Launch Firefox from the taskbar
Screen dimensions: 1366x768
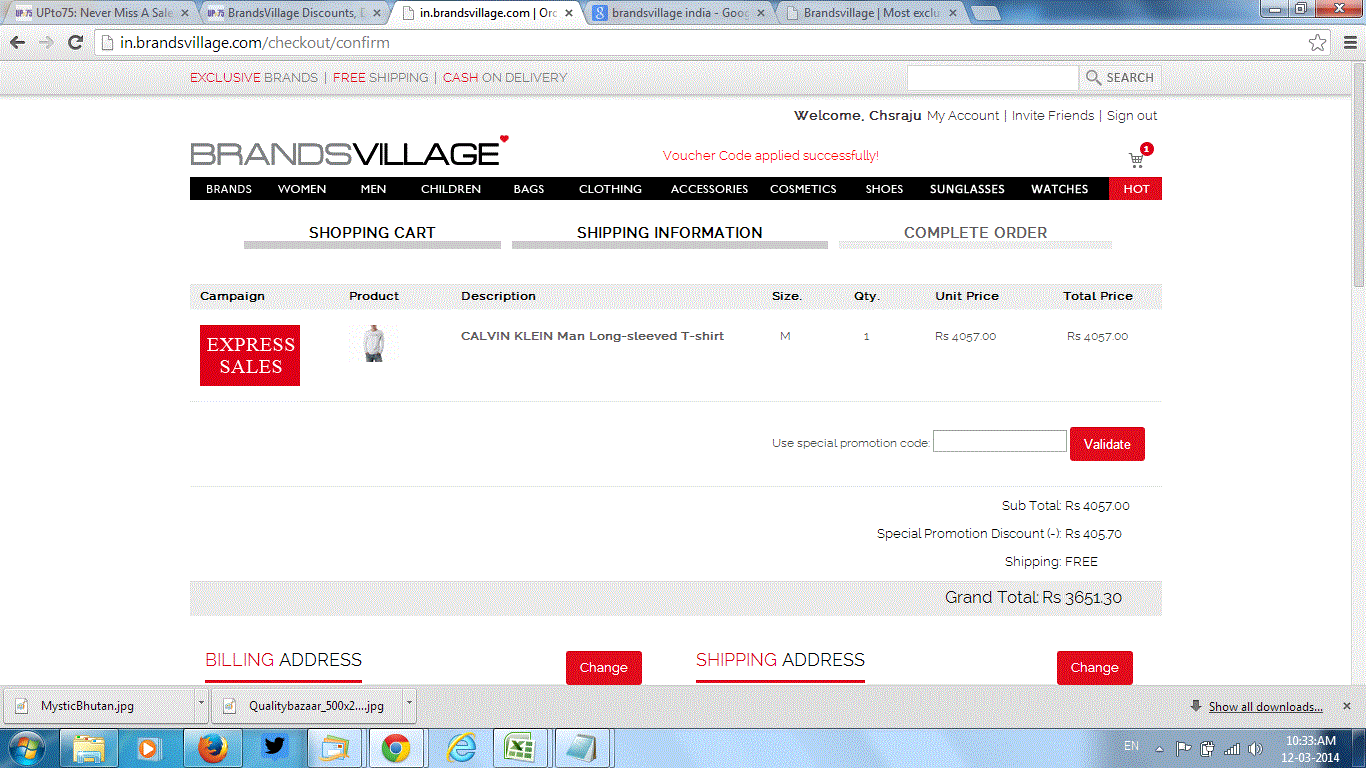(212, 748)
